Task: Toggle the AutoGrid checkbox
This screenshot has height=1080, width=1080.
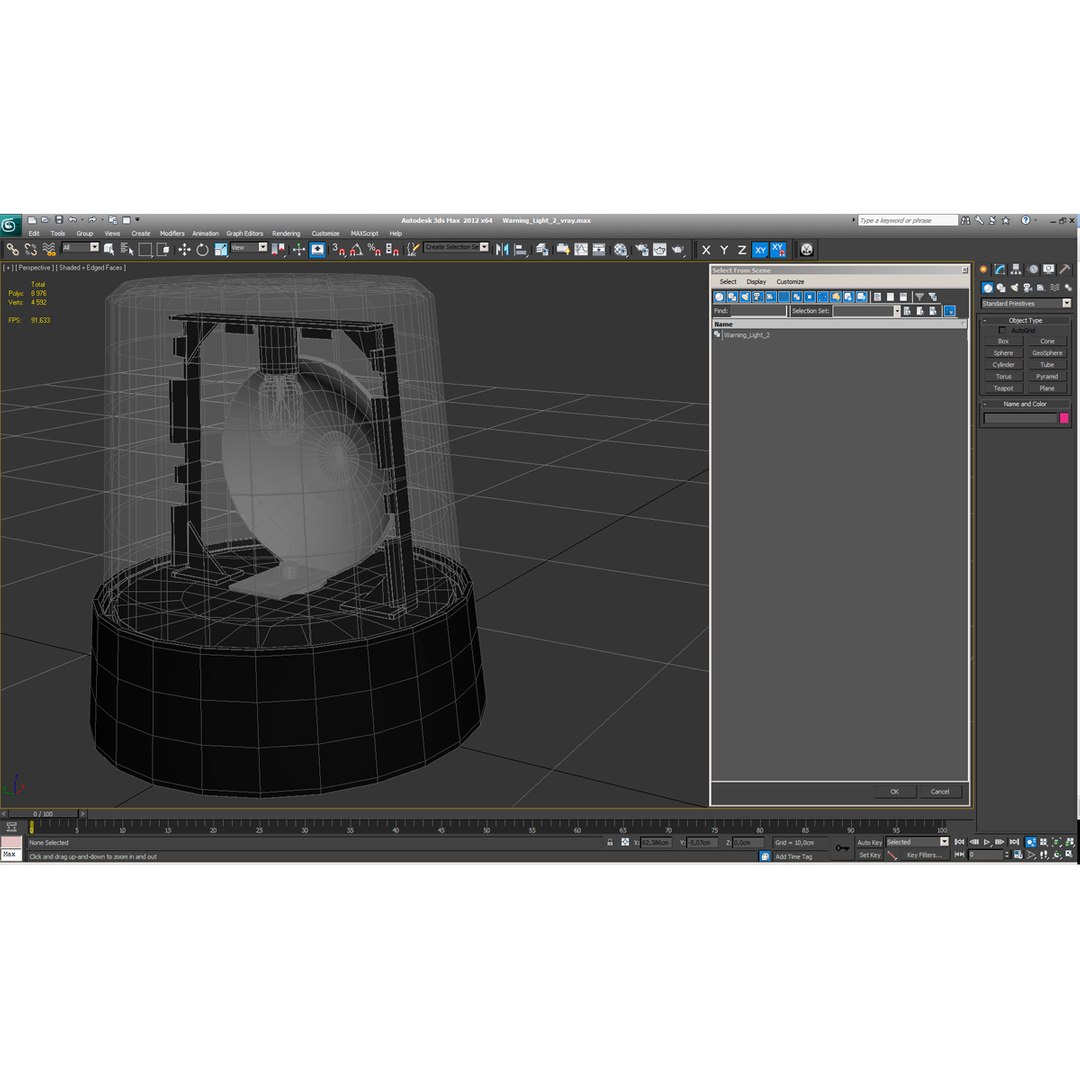Action: (x=1002, y=331)
